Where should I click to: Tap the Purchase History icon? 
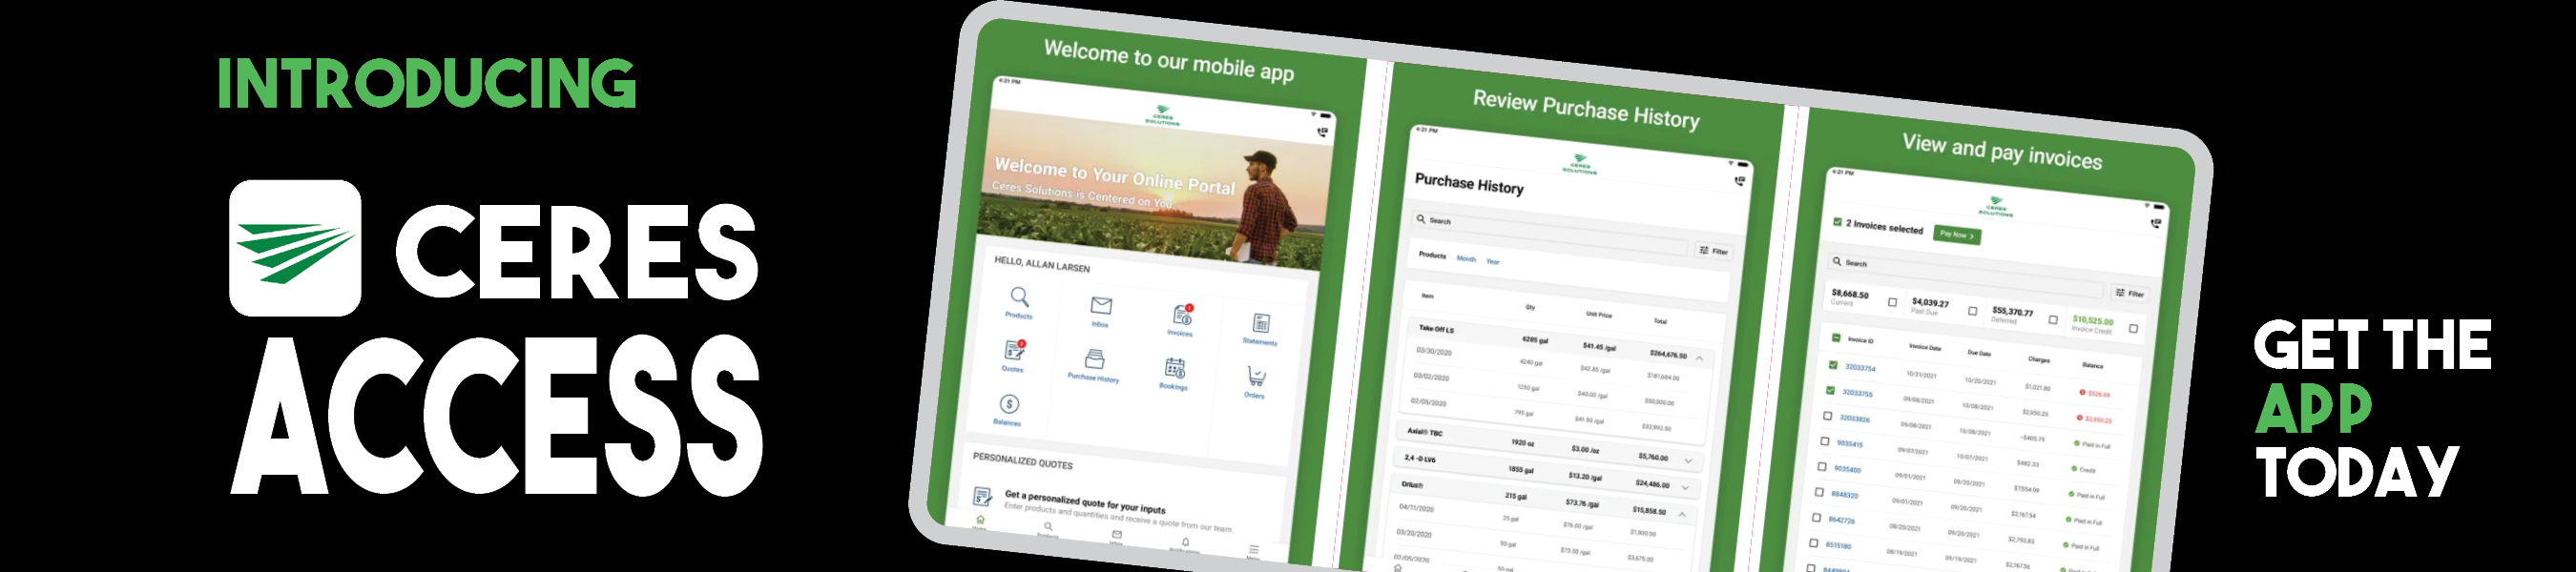tap(1095, 359)
